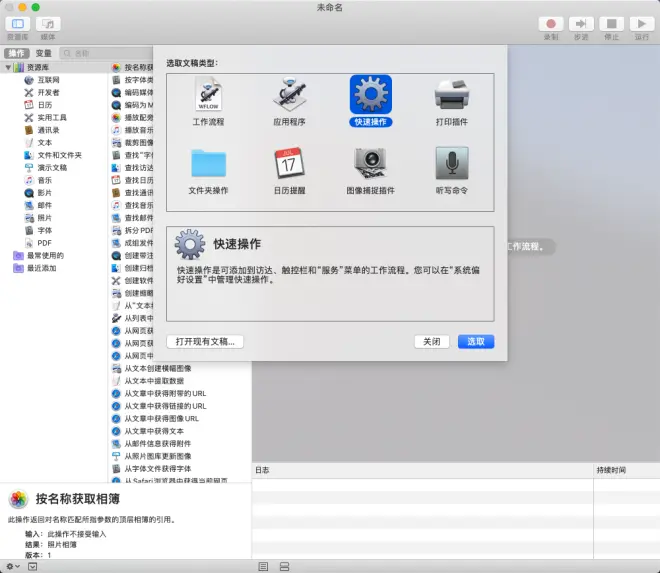Image resolution: width=660 pixels, height=573 pixels.
Task: Select the 裁剪图像 action row
Action: (x=133, y=143)
